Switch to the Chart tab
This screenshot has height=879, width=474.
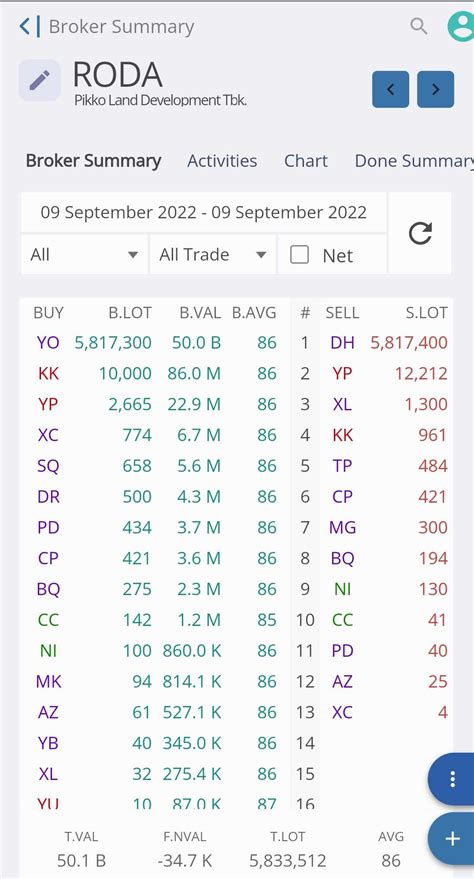pyautogui.click(x=305, y=161)
